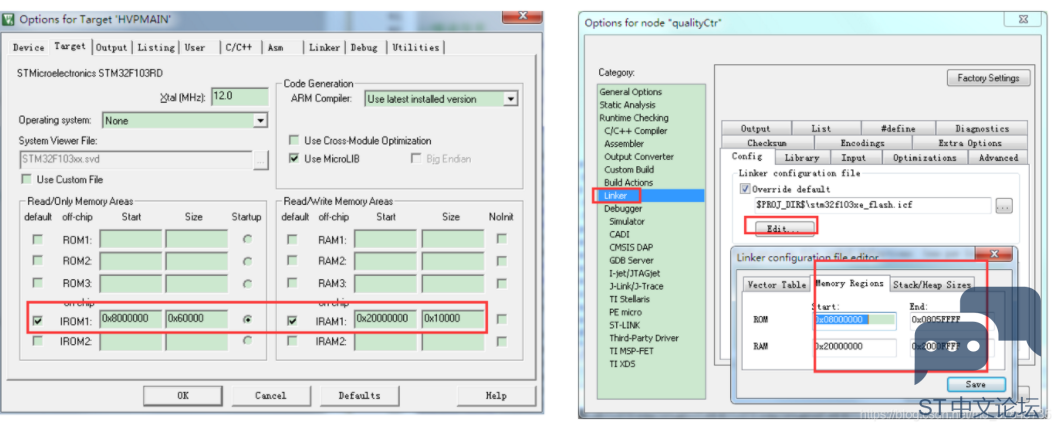This screenshot has width=1052, height=431.
Task: Edit the Xtal (MHz) field
Action: [240, 96]
